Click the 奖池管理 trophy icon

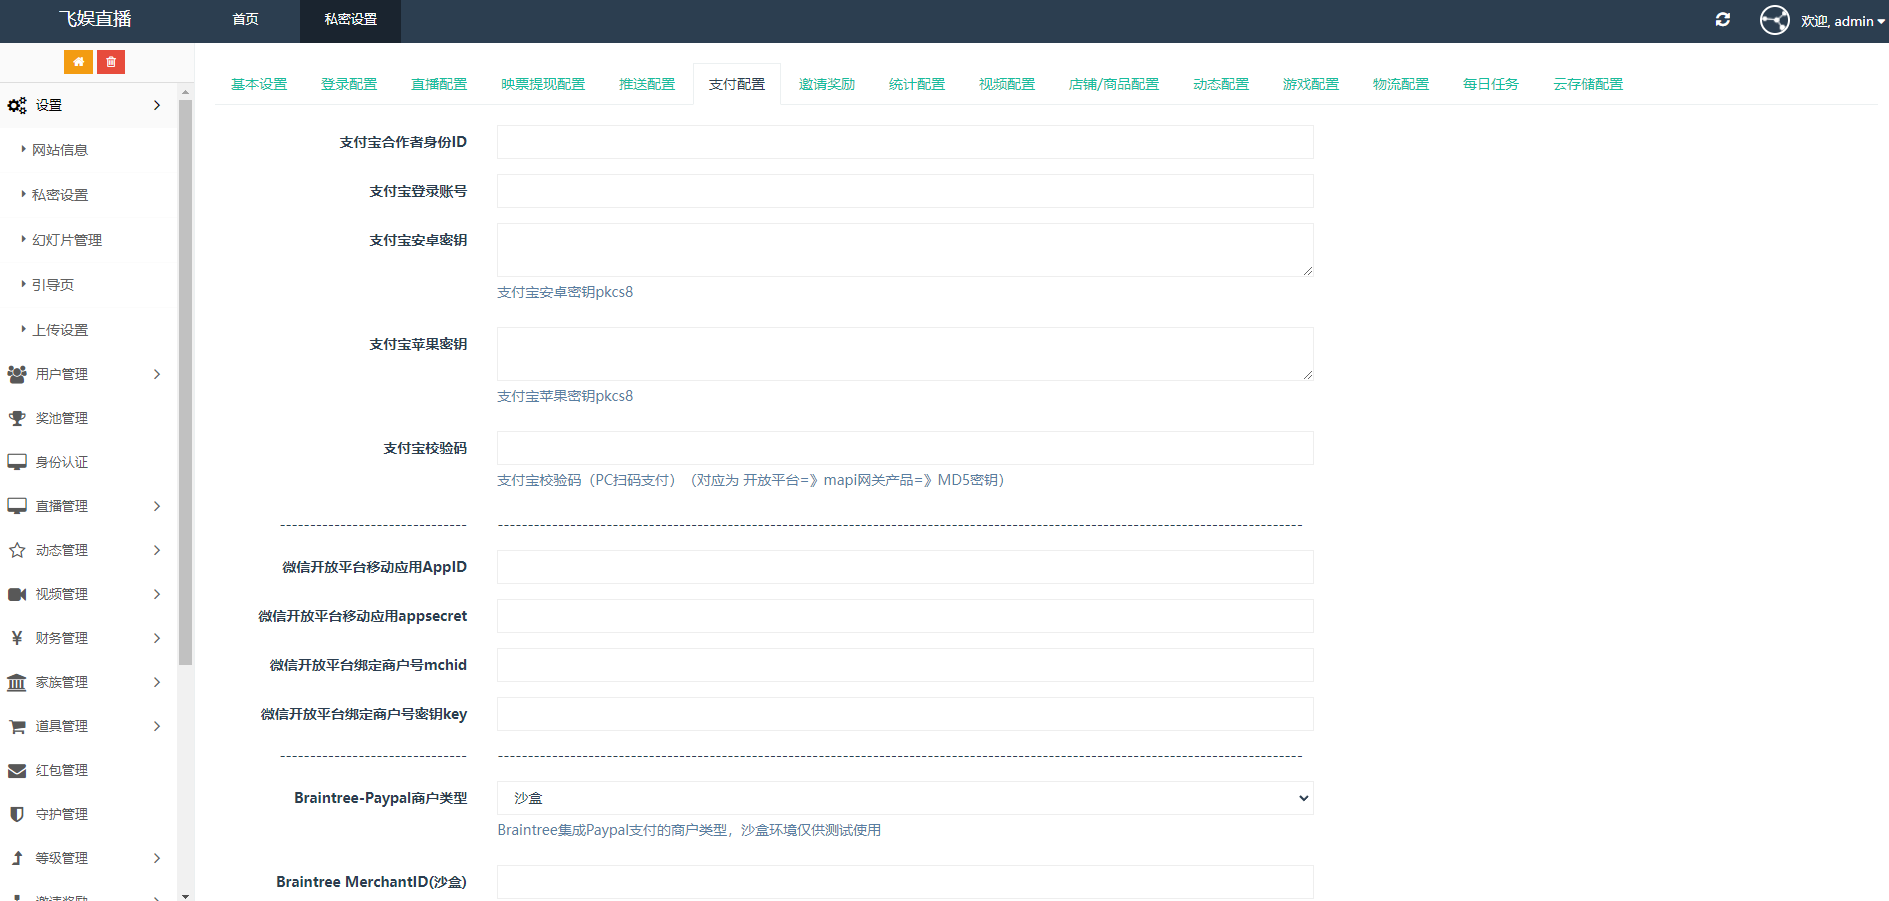click(x=17, y=417)
